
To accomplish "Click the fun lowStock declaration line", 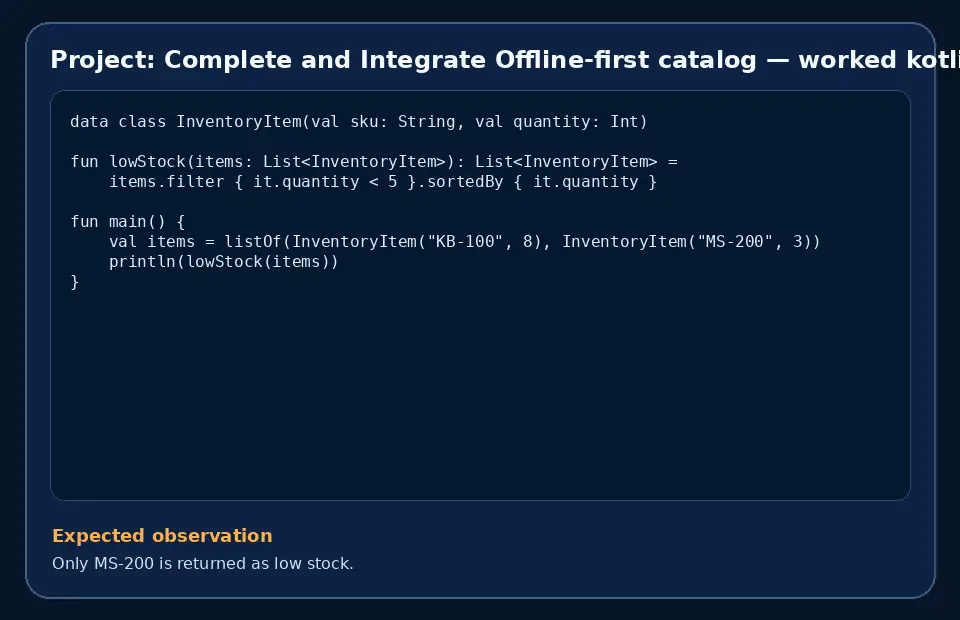I will pos(374,162).
